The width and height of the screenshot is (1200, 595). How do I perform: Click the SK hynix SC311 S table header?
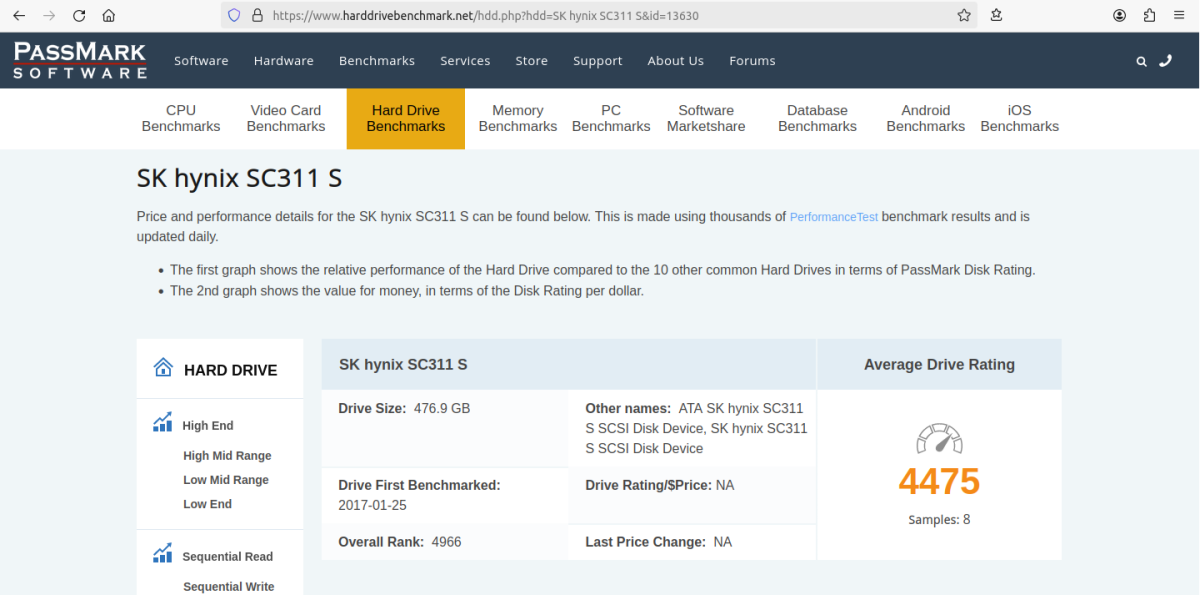(x=403, y=365)
